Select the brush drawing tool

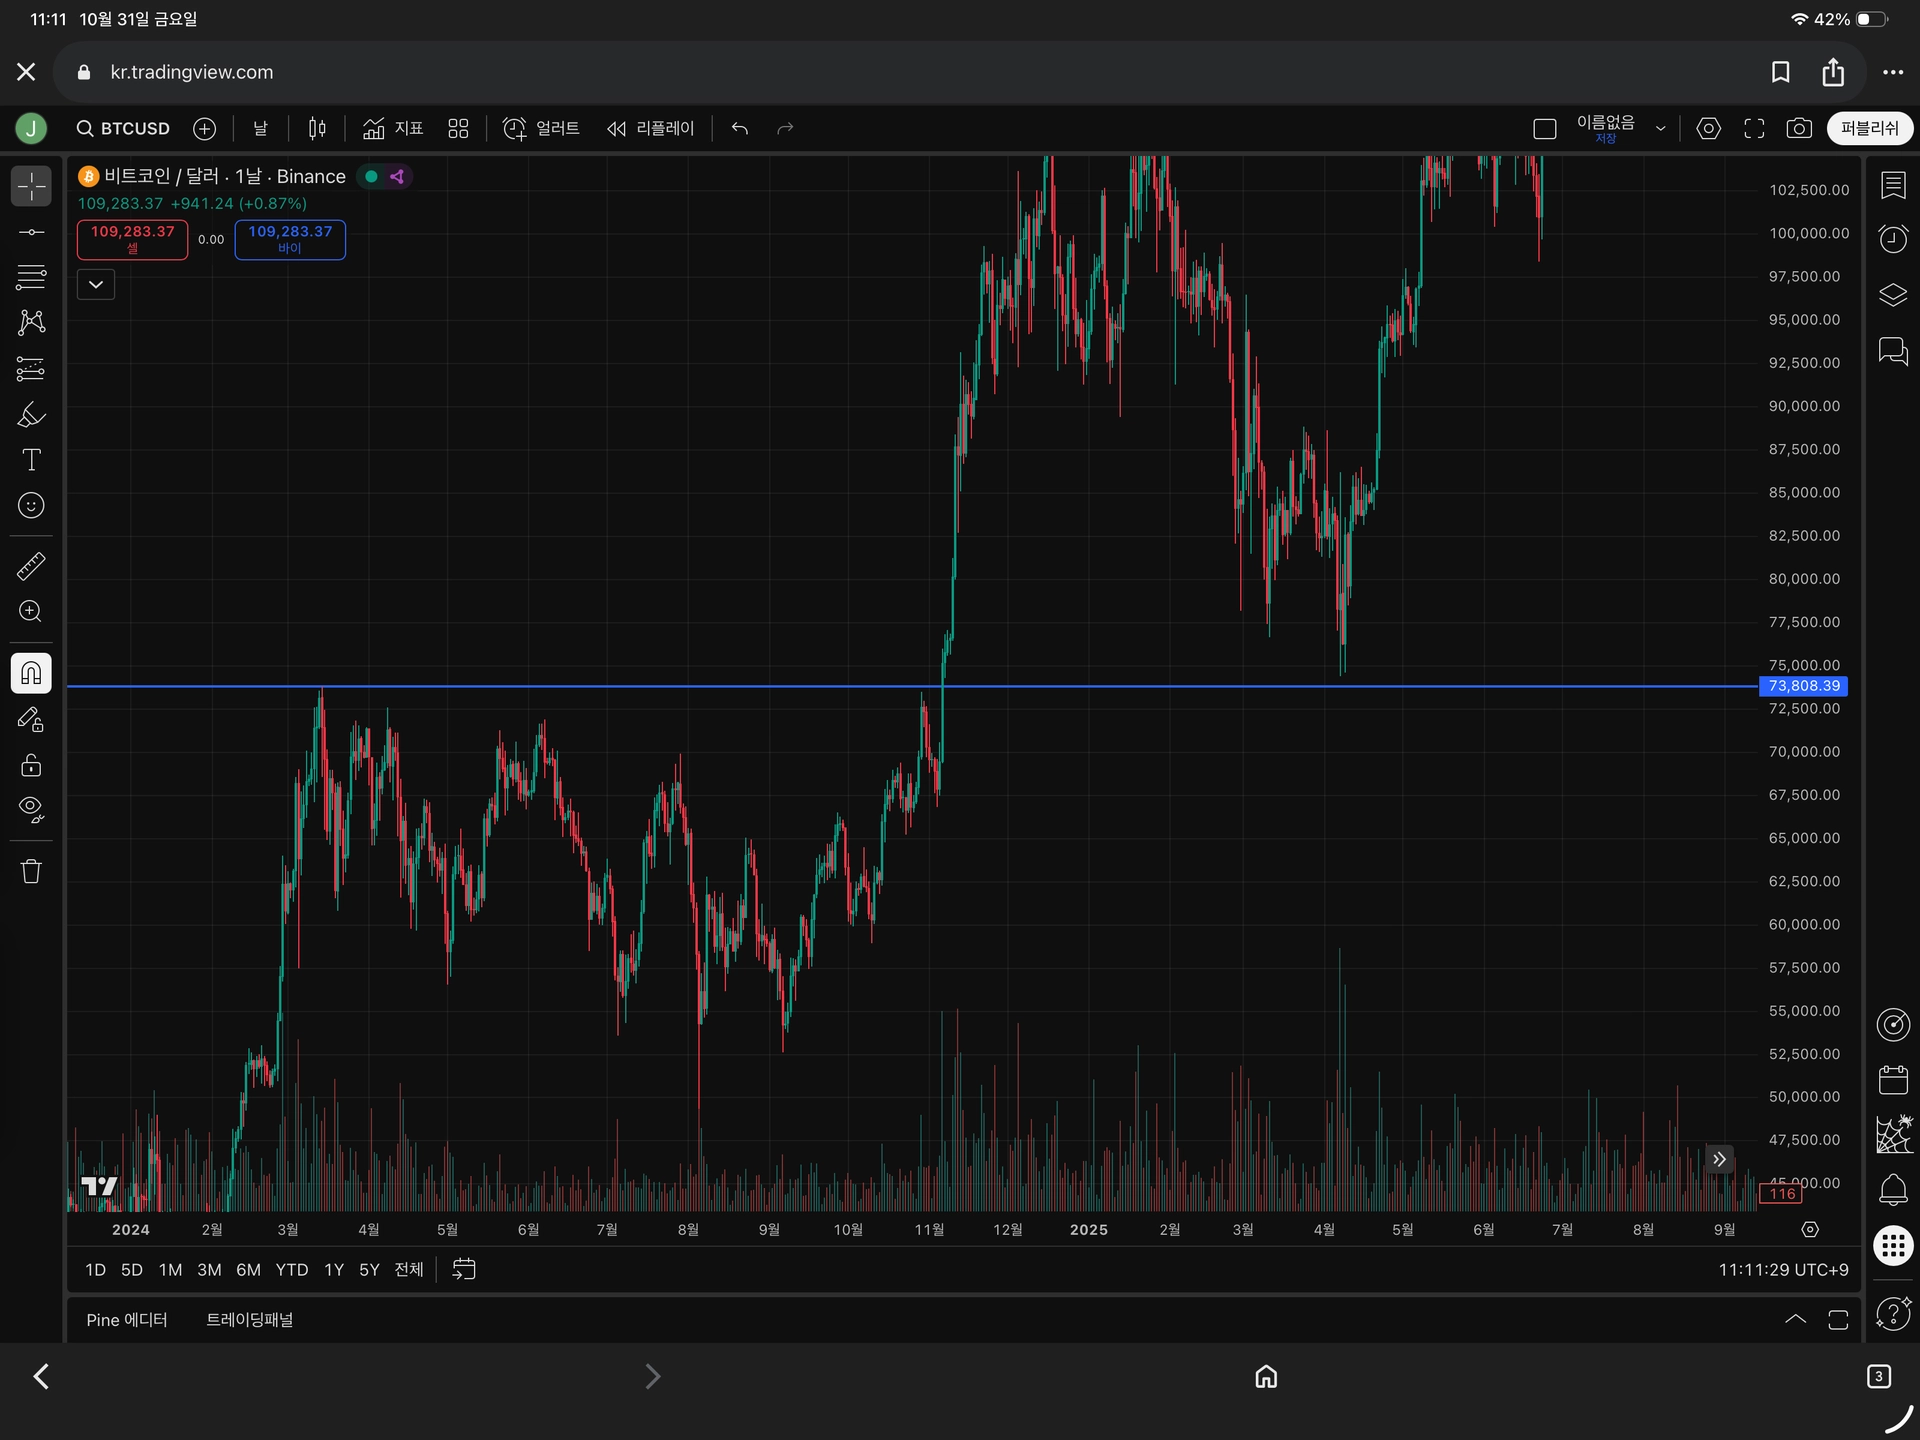[31, 415]
